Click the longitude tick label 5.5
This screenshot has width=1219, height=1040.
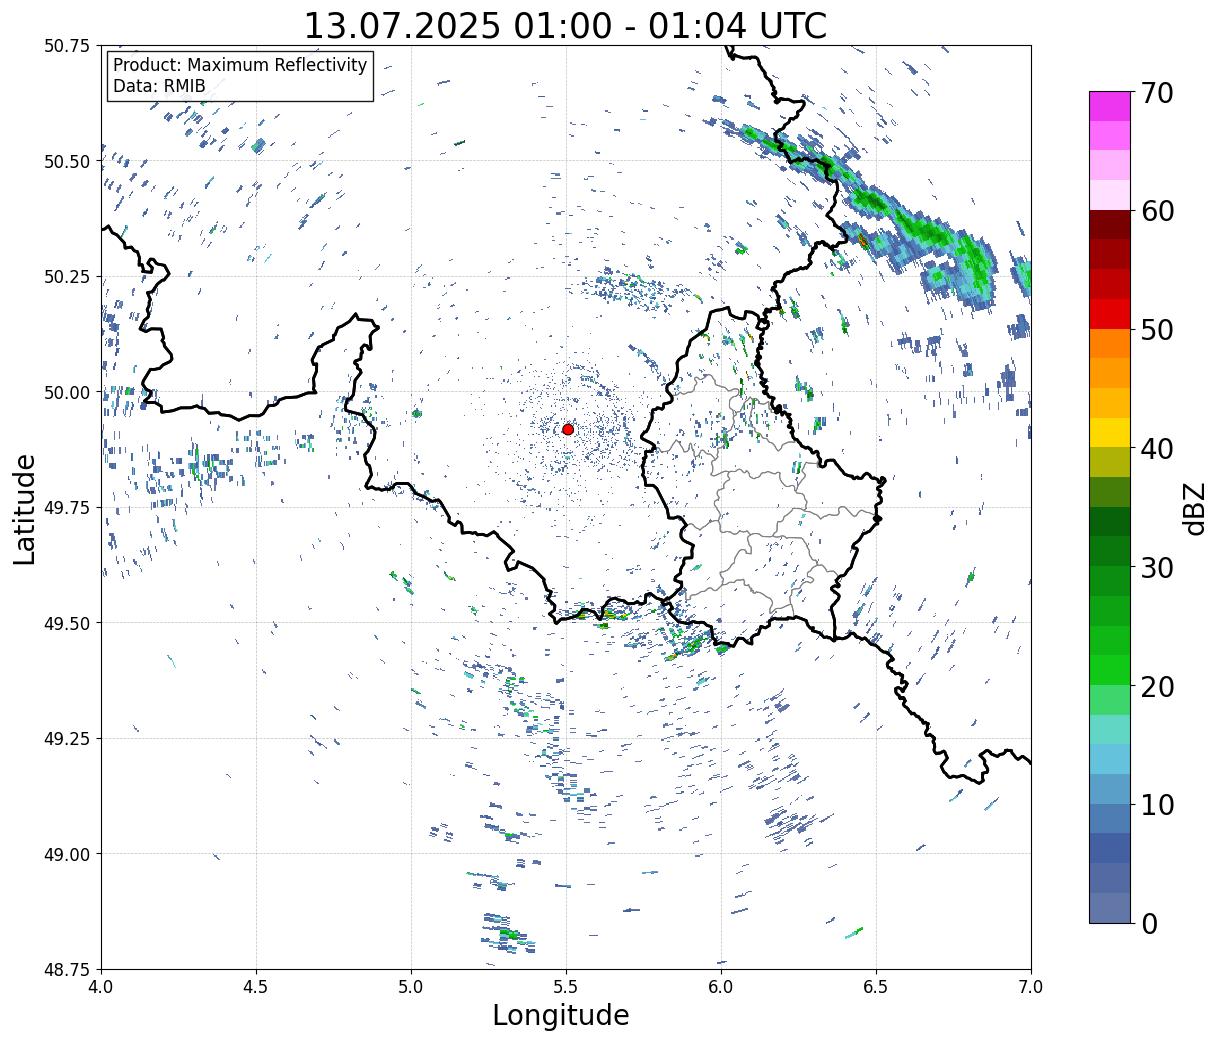point(566,987)
